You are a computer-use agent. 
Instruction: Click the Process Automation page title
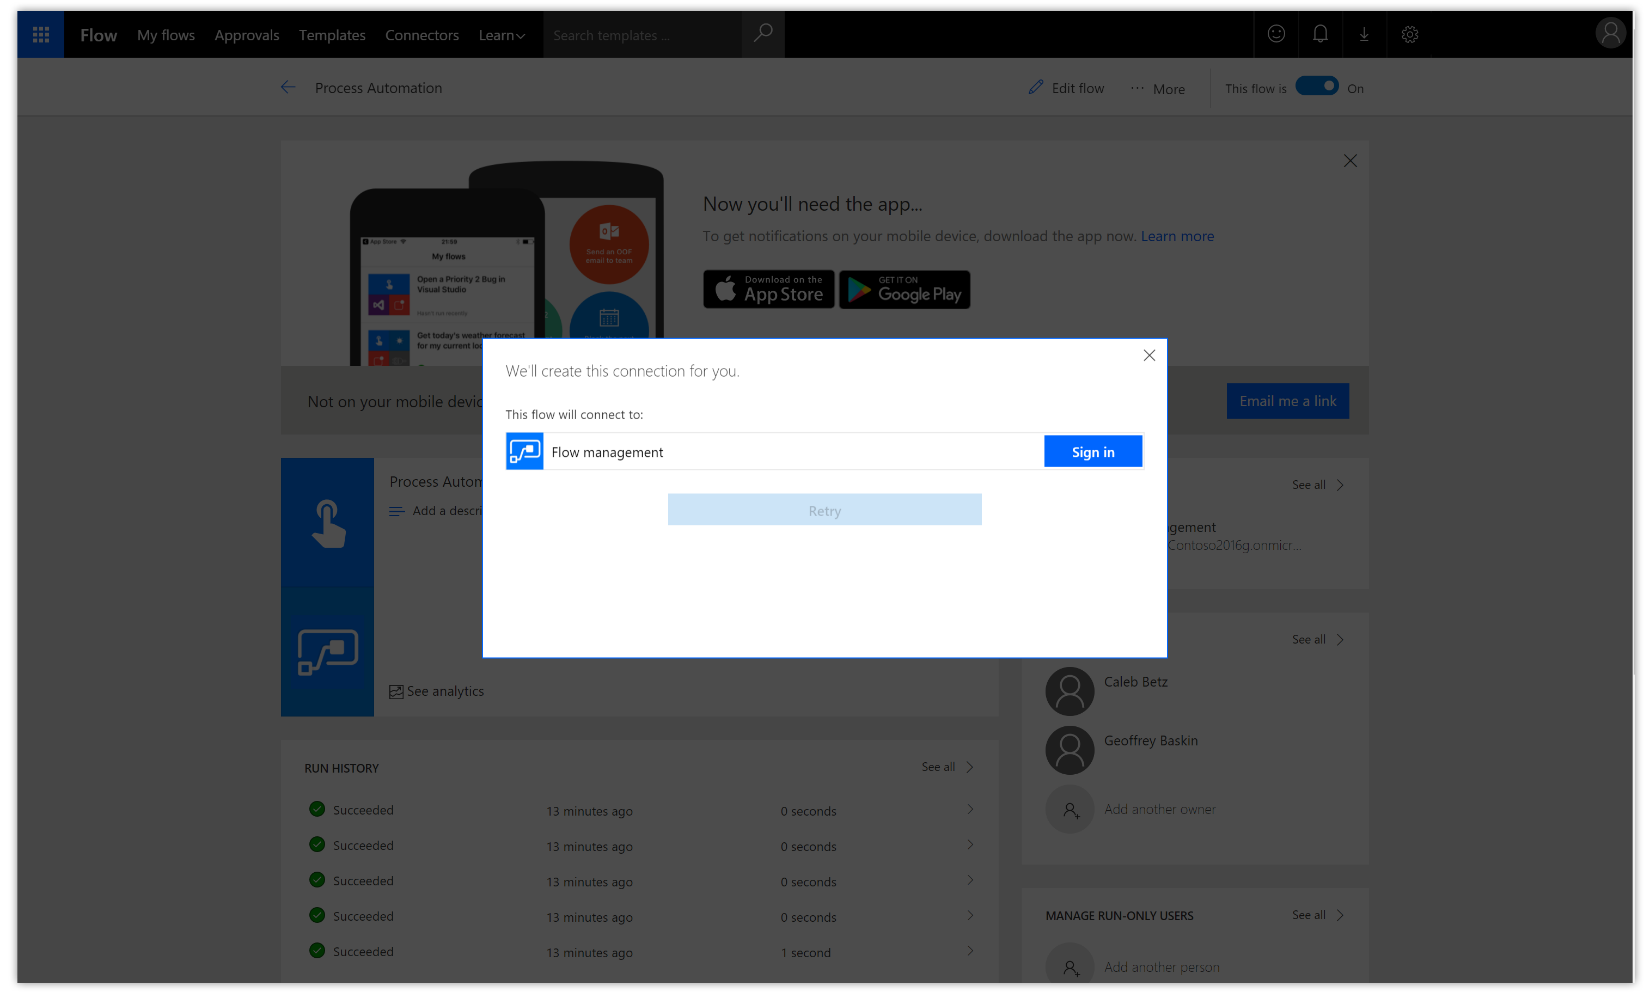coord(378,88)
